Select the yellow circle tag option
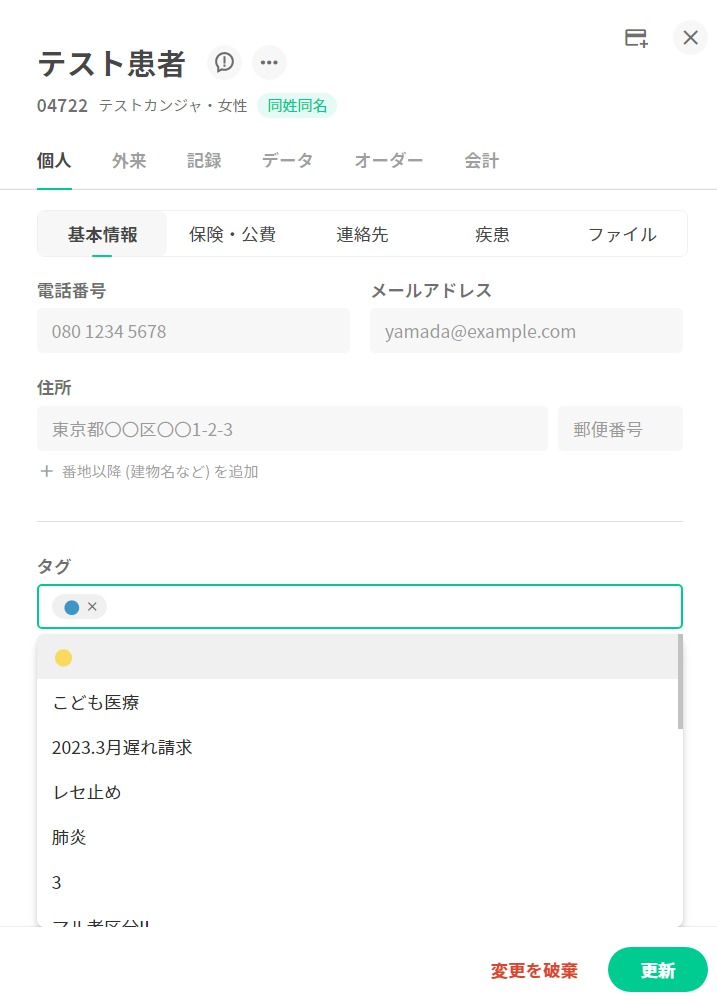 point(63,657)
